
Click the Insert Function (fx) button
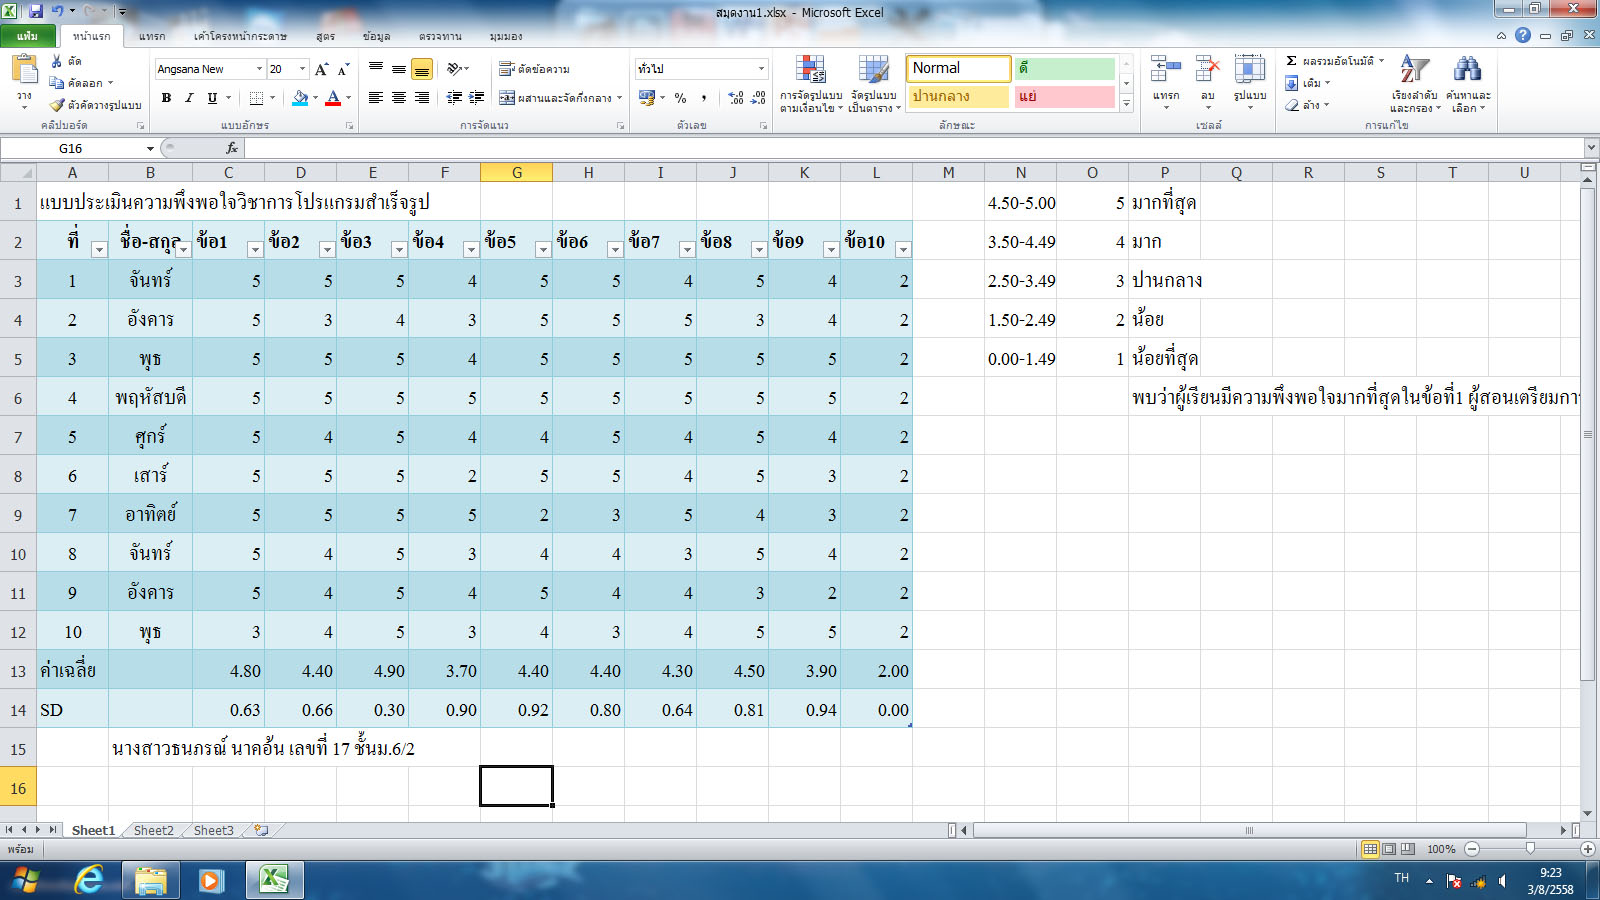[230, 148]
